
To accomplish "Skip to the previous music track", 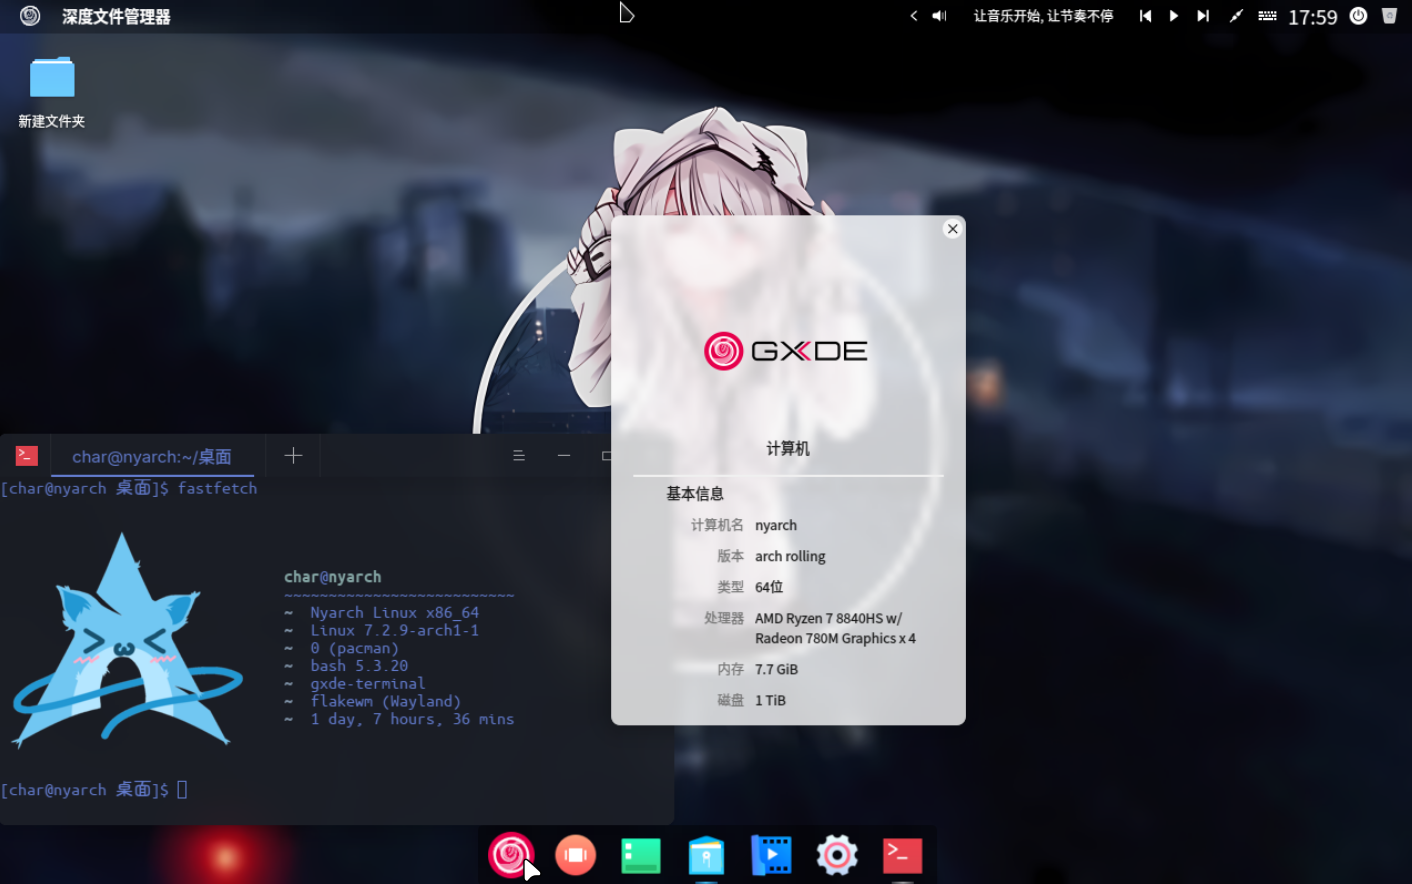I will click(1145, 16).
